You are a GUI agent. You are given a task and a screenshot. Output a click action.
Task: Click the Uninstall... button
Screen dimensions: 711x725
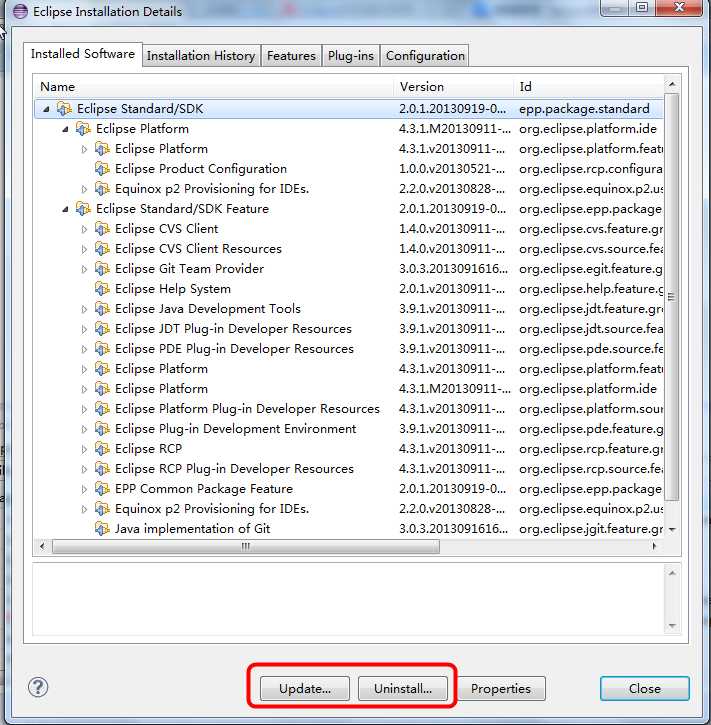tap(403, 688)
